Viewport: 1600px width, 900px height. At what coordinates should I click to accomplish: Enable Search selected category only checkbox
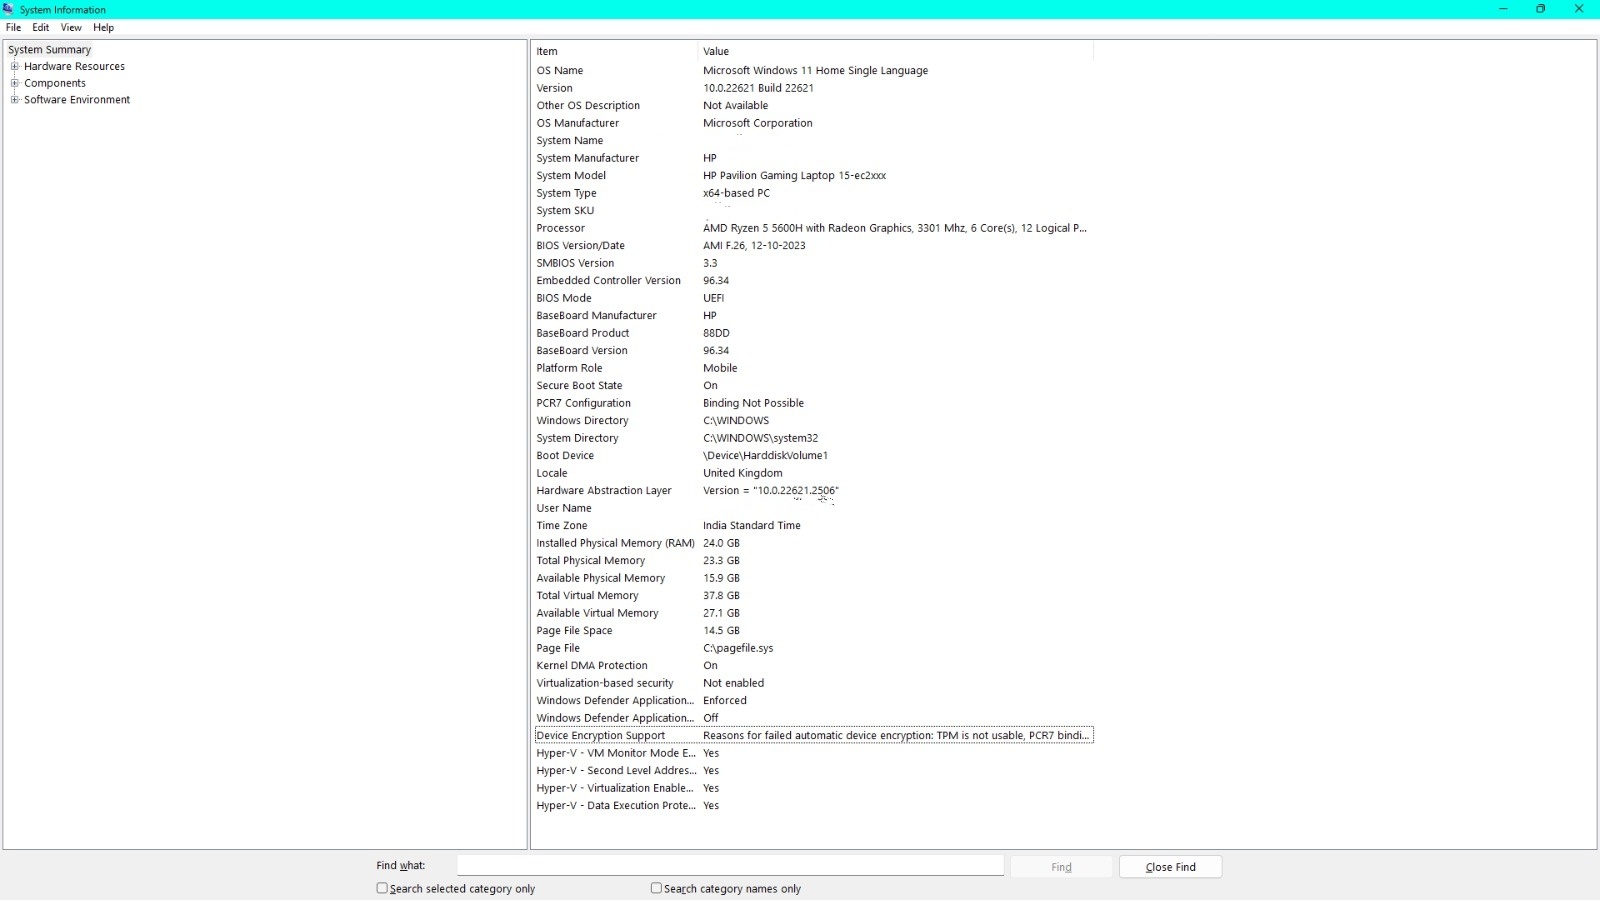pyautogui.click(x=382, y=888)
